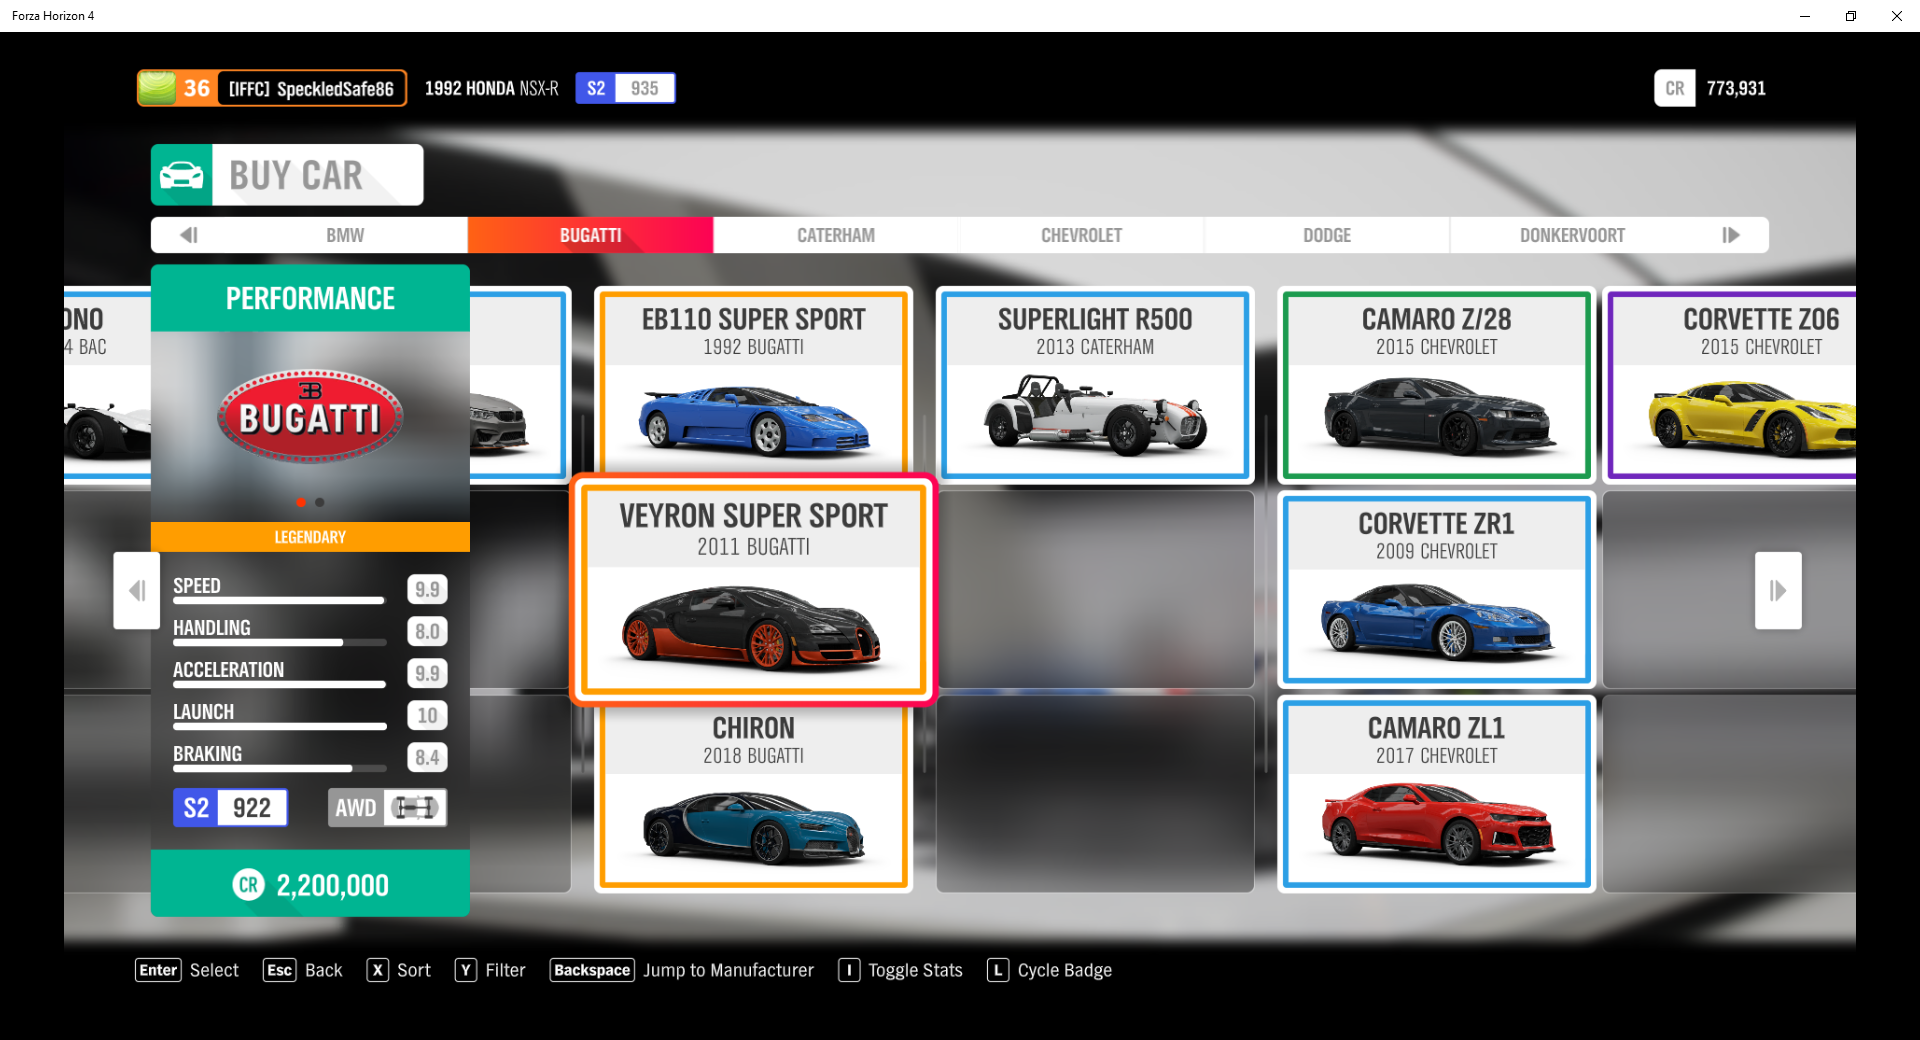Click the CR icon on the 2,200,000 price
This screenshot has height=1040, width=1920.
pos(248,884)
